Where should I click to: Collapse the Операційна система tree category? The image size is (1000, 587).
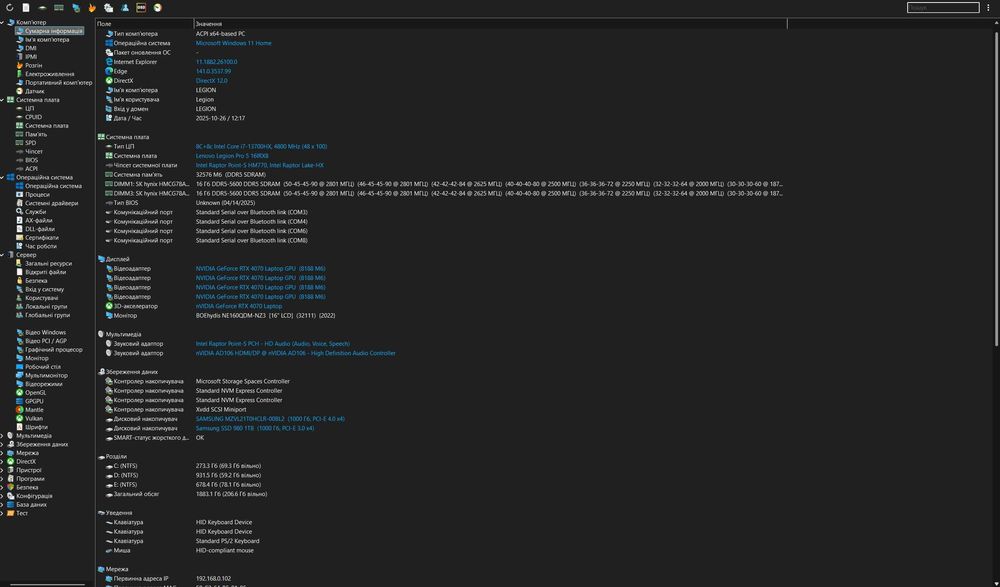[x=3, y=177]
